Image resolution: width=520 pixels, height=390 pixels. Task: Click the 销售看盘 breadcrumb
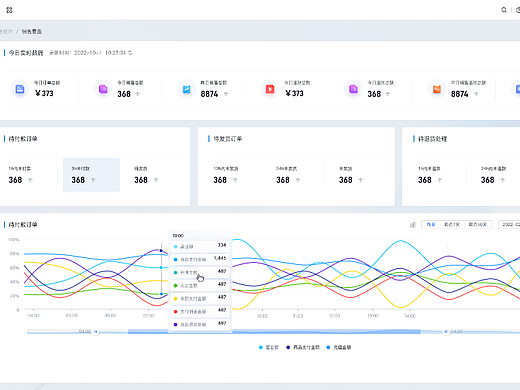coord(32,31)
